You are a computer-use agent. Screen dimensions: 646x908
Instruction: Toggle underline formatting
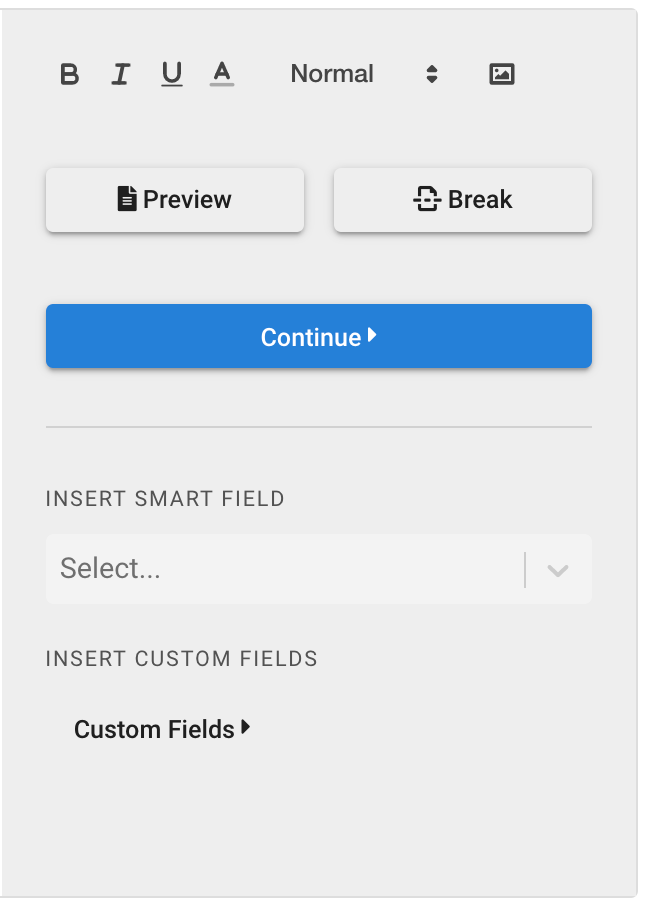pyautogui.click(x=171, y=74)
